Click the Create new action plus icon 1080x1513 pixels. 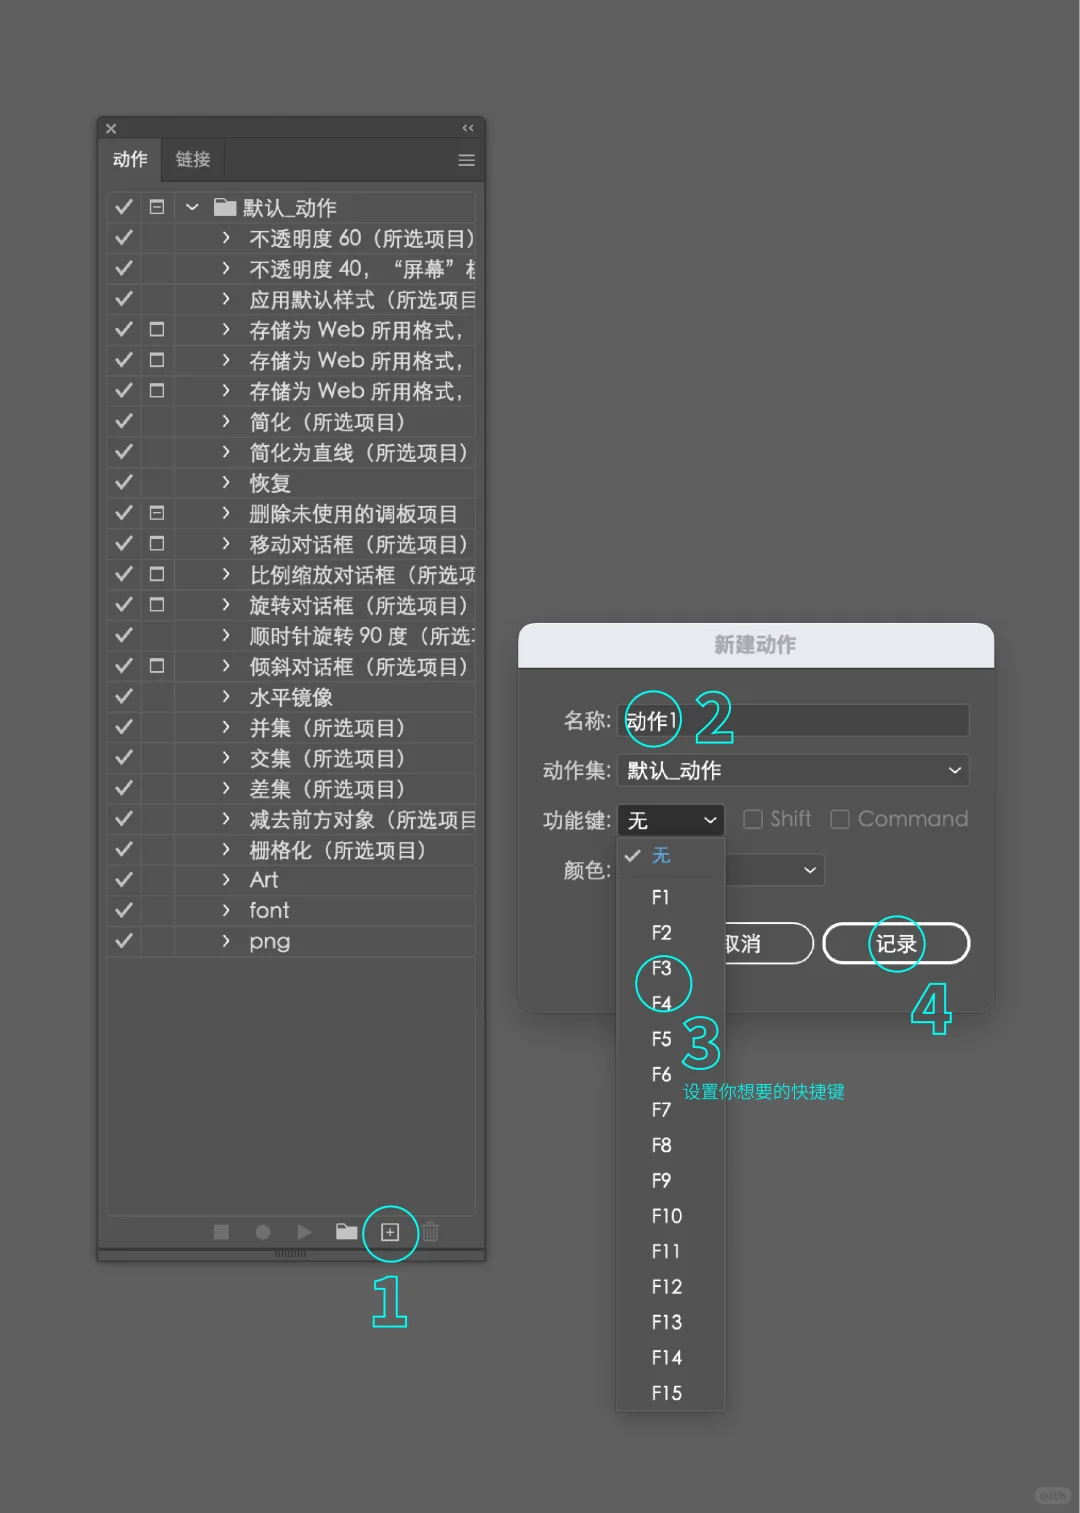click(390, 1232)
